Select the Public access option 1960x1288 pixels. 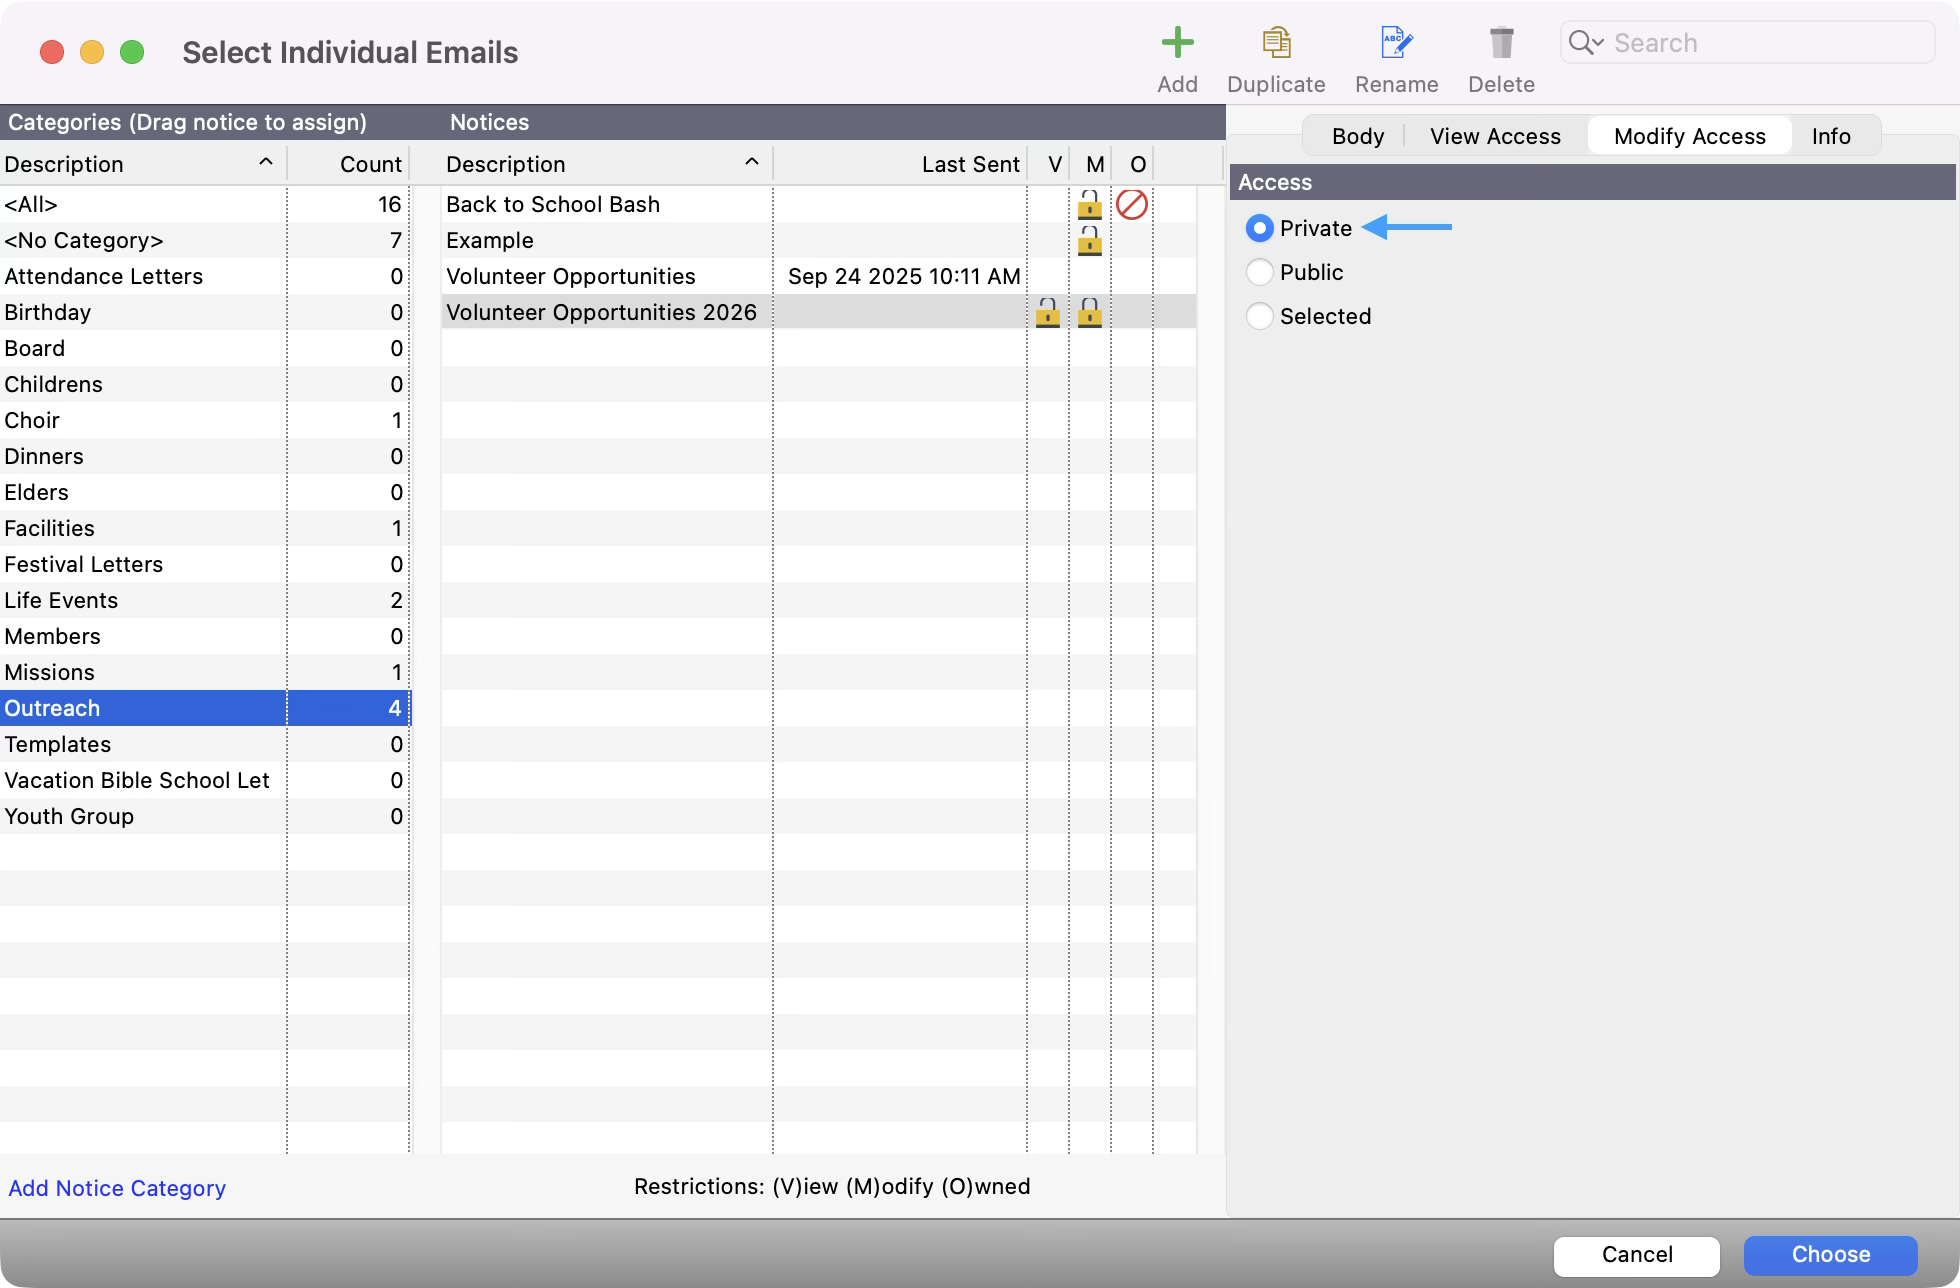coord(1260,273)
